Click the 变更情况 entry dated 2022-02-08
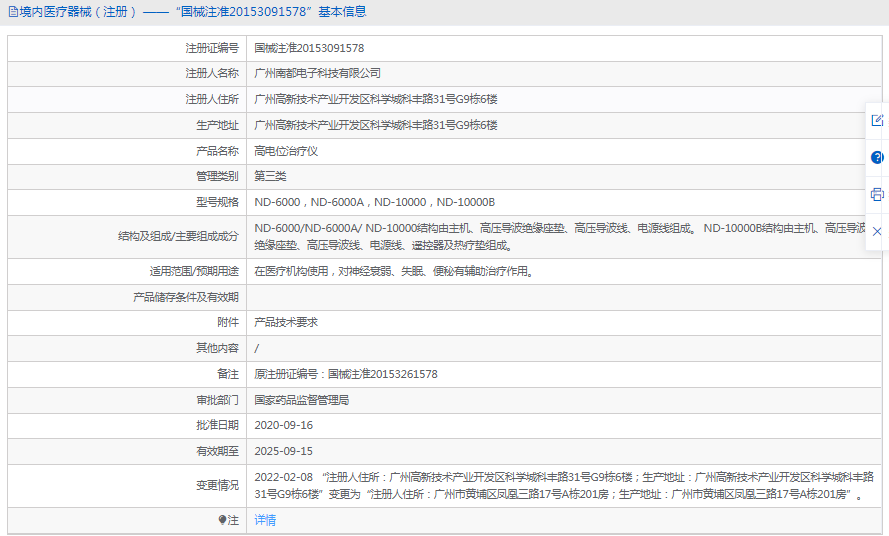This screenshot has width=889, height=536. click(564, 486)
